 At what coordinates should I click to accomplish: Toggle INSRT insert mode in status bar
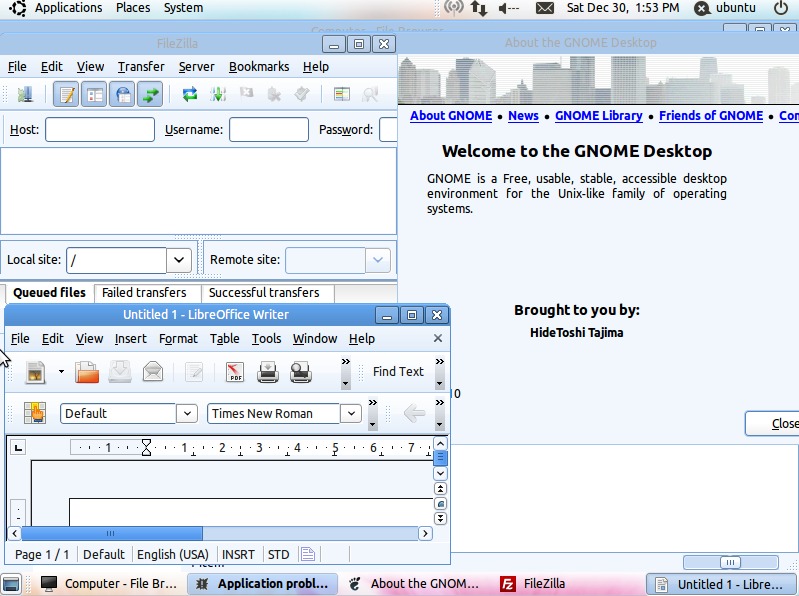click(238, 554)
